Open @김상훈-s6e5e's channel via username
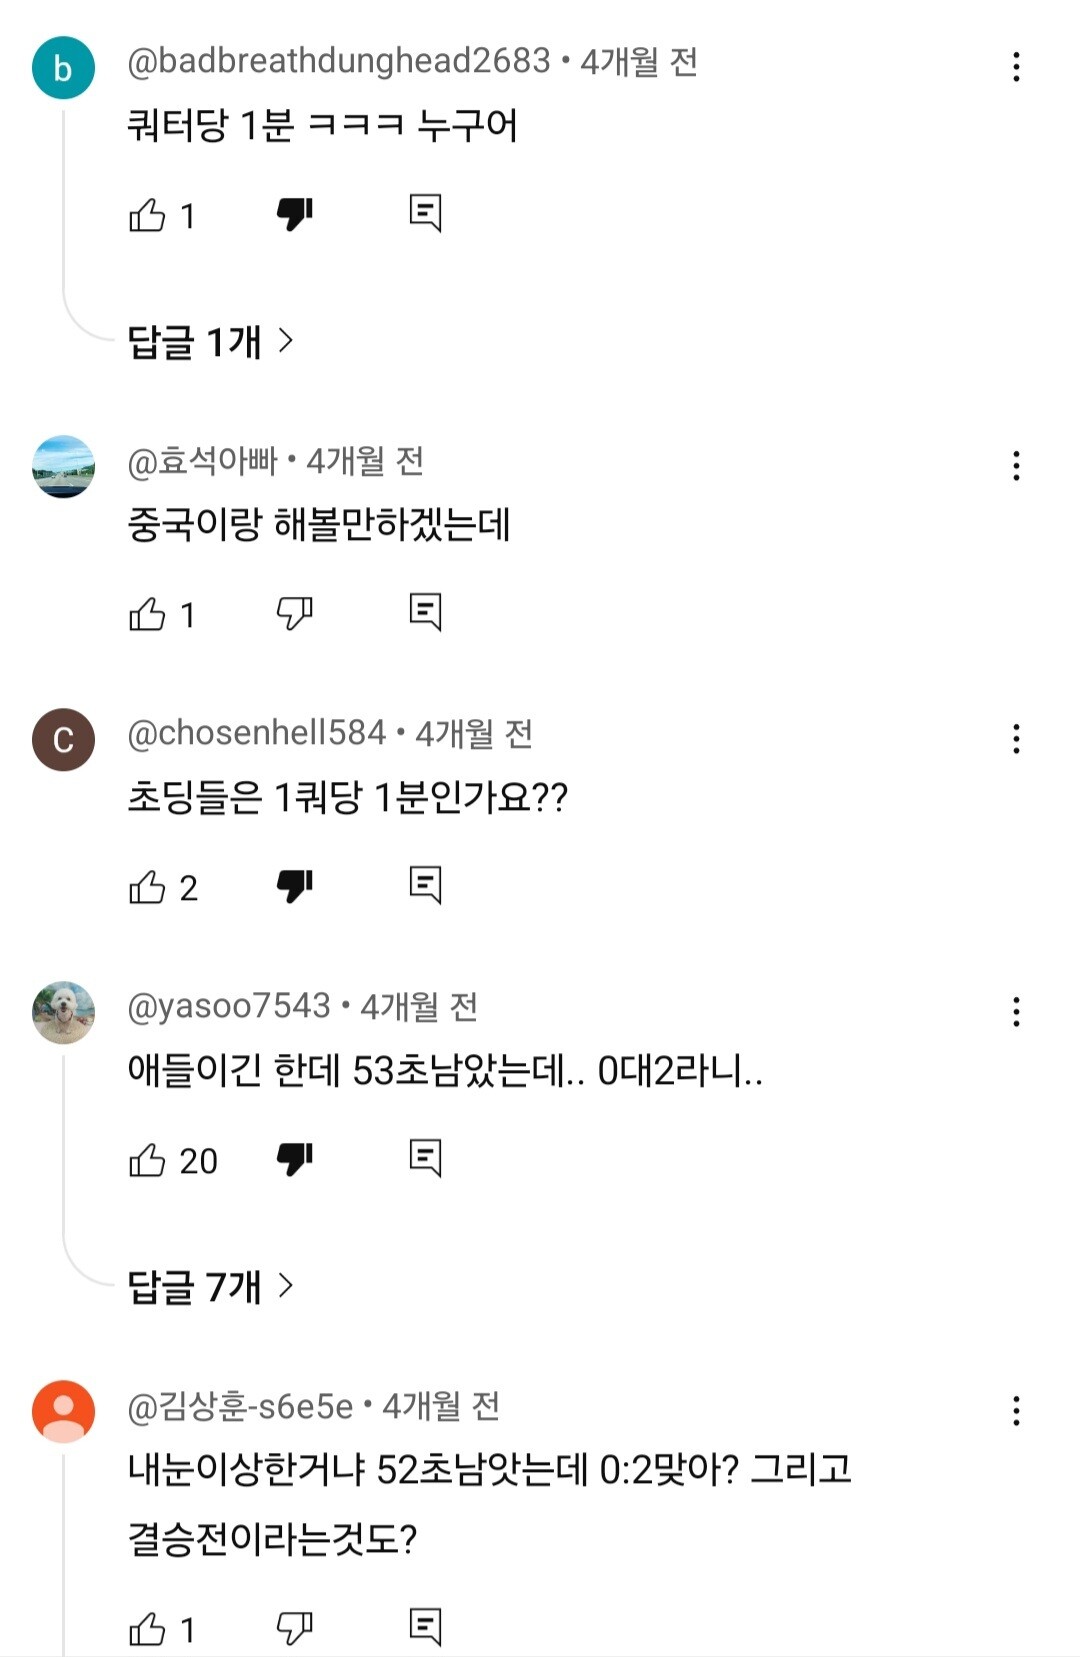This screenshot has width=1080, height=1657. (240, 1407)
